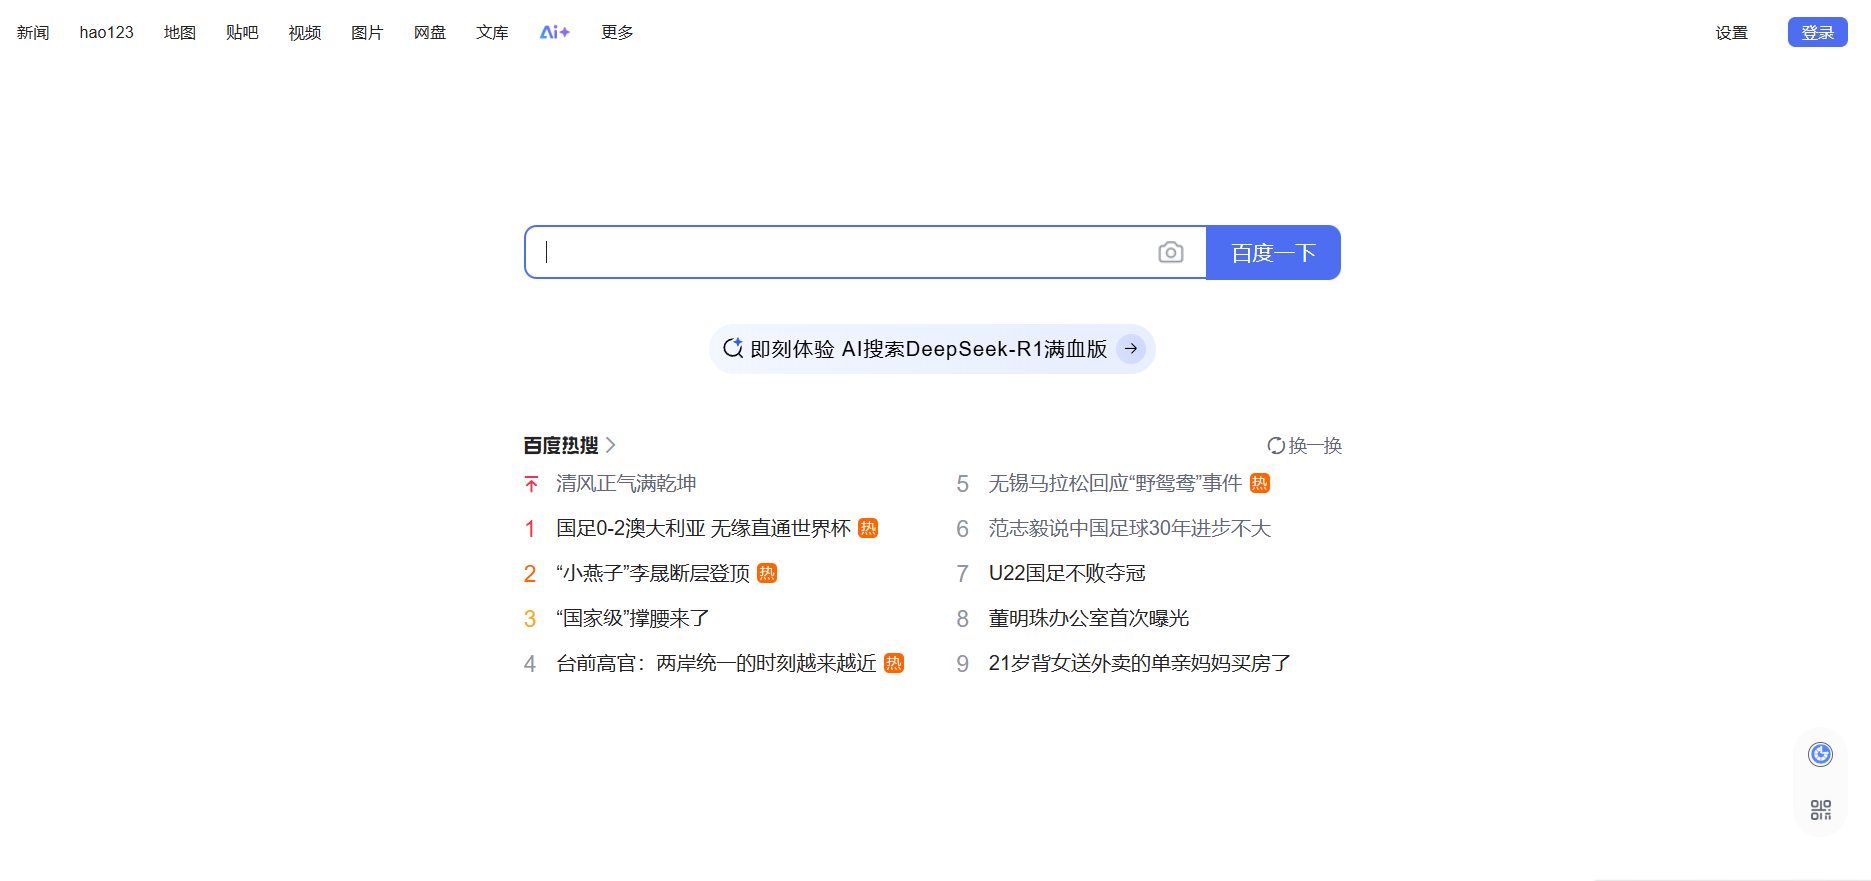Open headline “国家级”撑腰来了
The image size is (1871, 881).
pos(633,618)
